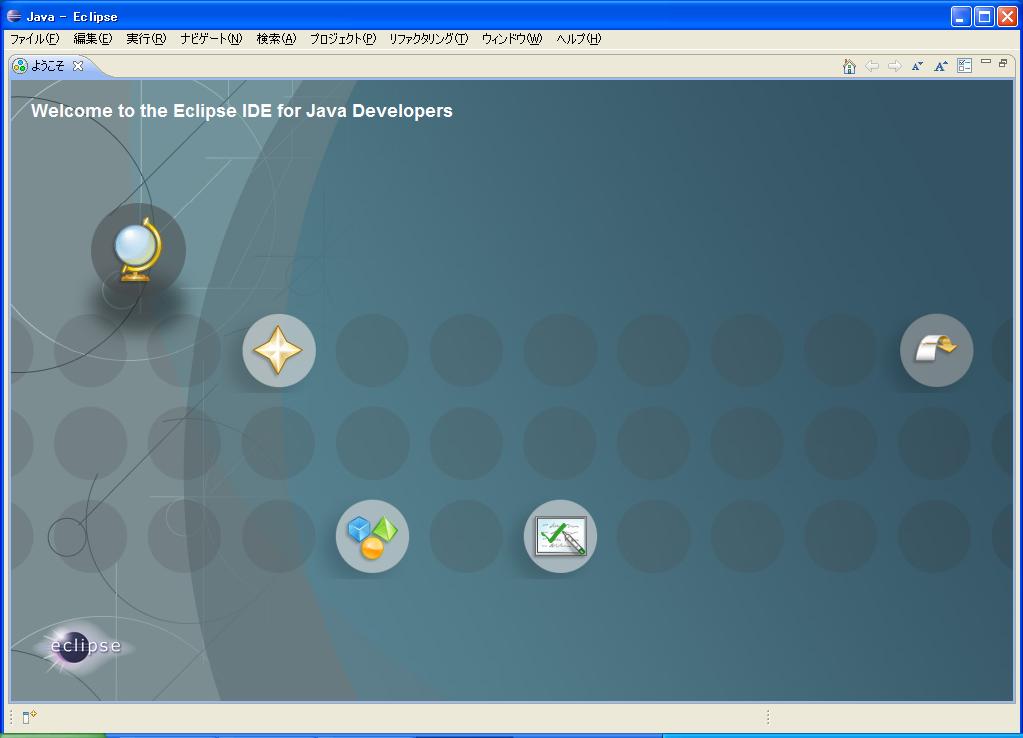Image resolution: width=1023 pixels, height=738 pixels.
Task: Click the Eclipse icon in title bar
Action: (x=14, y=16)
